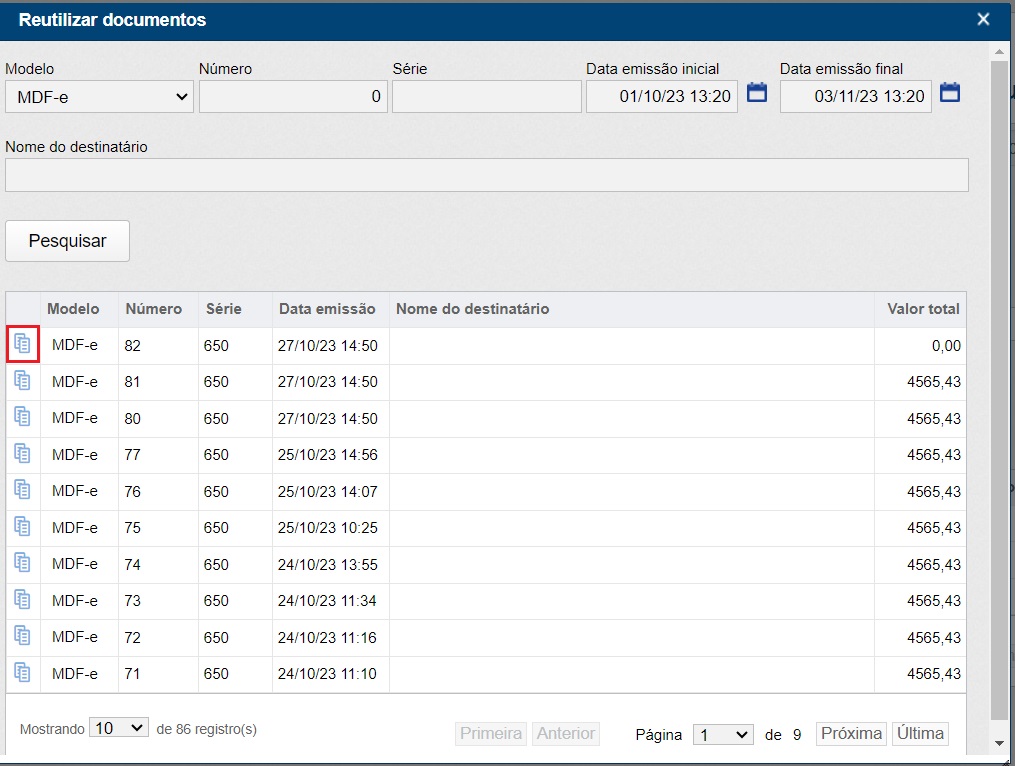
Task: Click the Série input field
Action: coord(486,97)
